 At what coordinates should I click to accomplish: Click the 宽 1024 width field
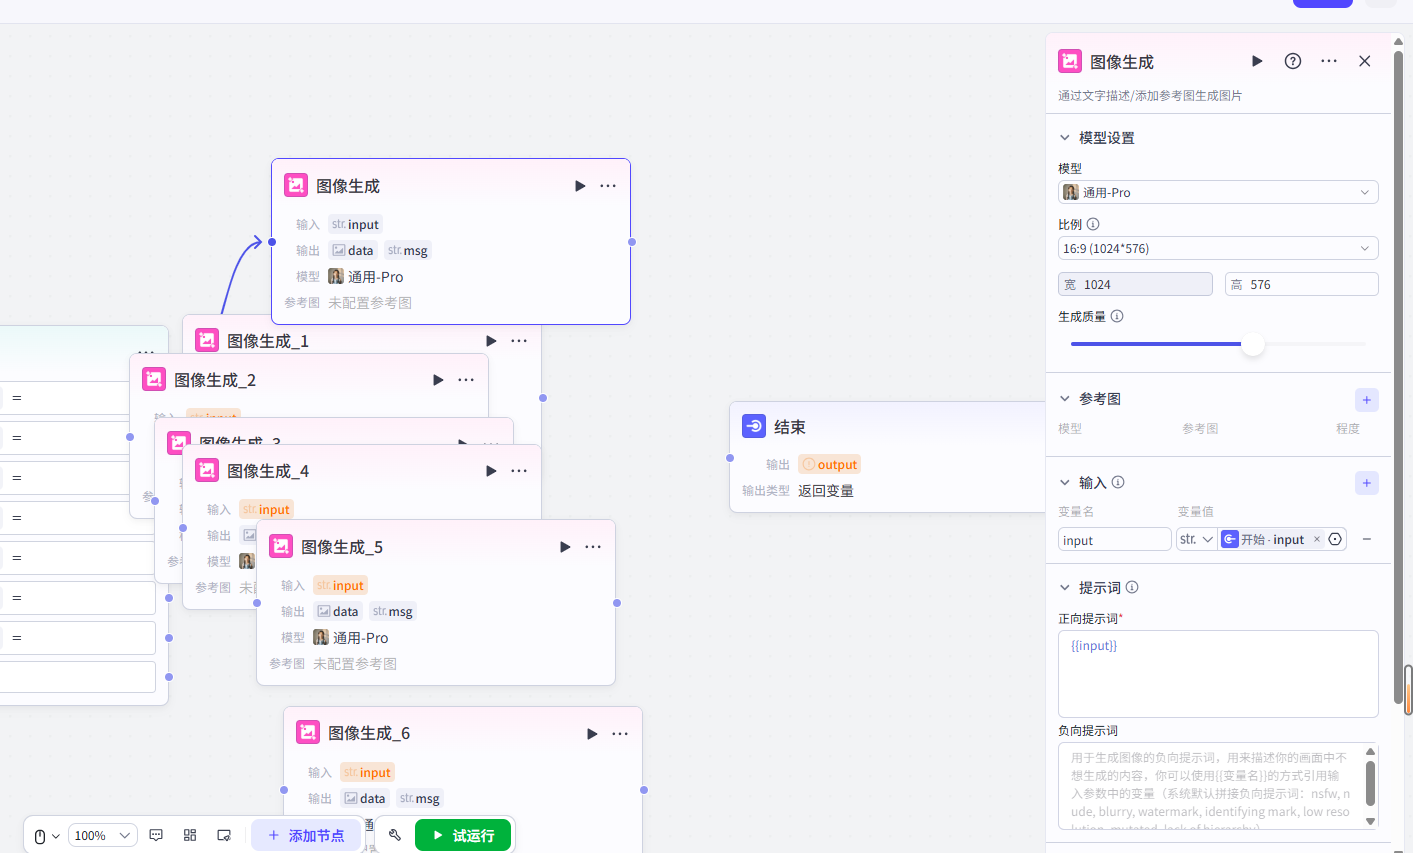click(x=1135, y=284)
